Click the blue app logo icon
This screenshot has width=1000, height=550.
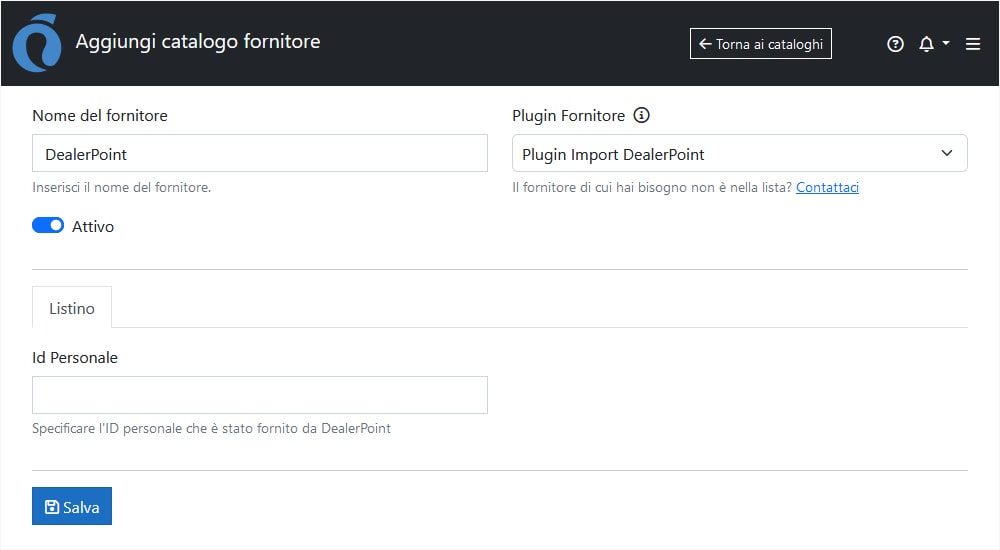coord(37,43)
